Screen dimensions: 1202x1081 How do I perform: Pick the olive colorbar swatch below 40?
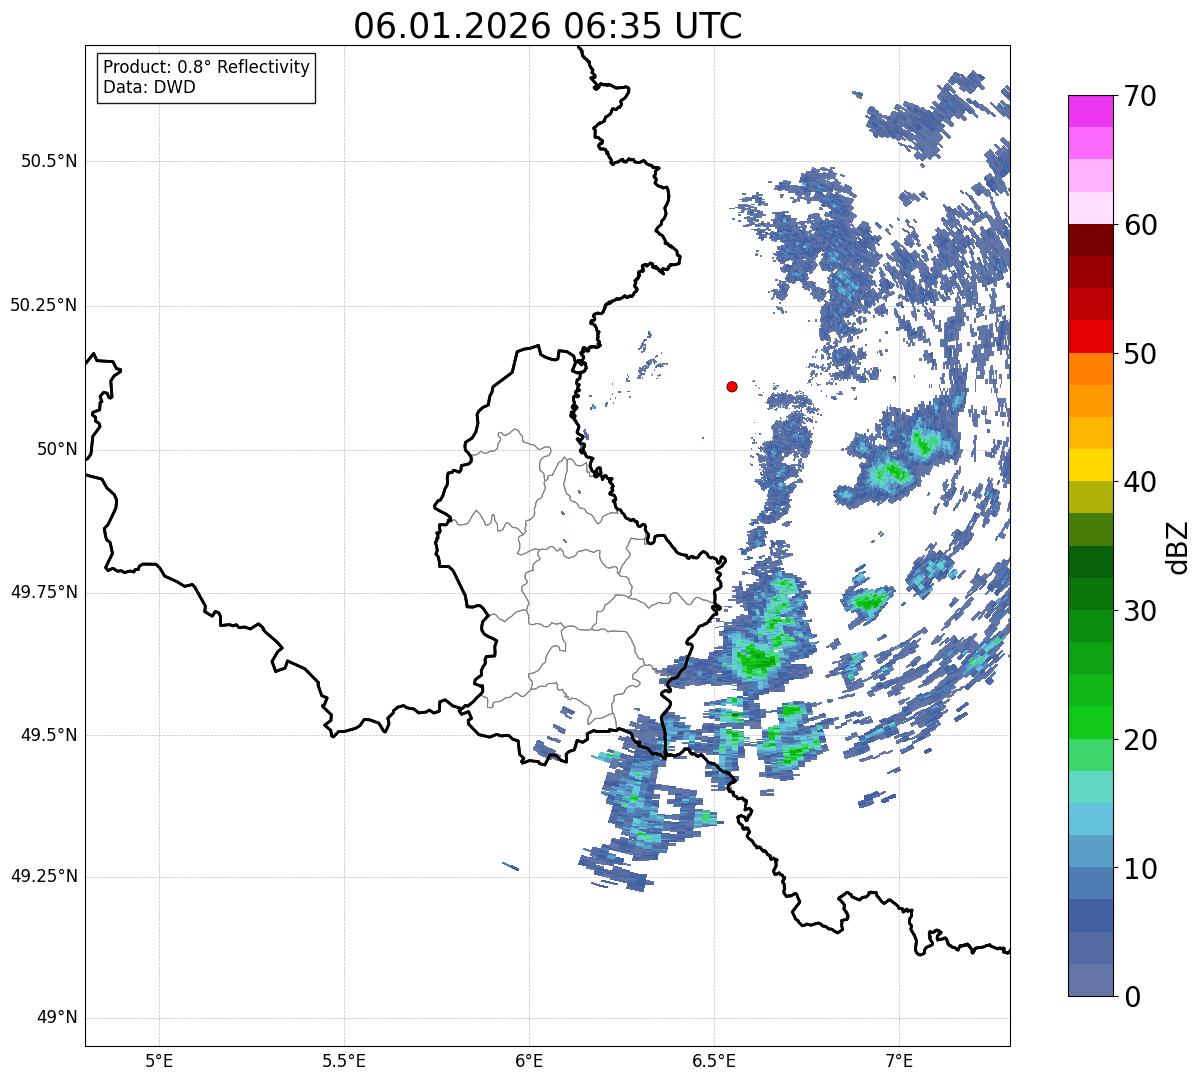click(1090, 497)
